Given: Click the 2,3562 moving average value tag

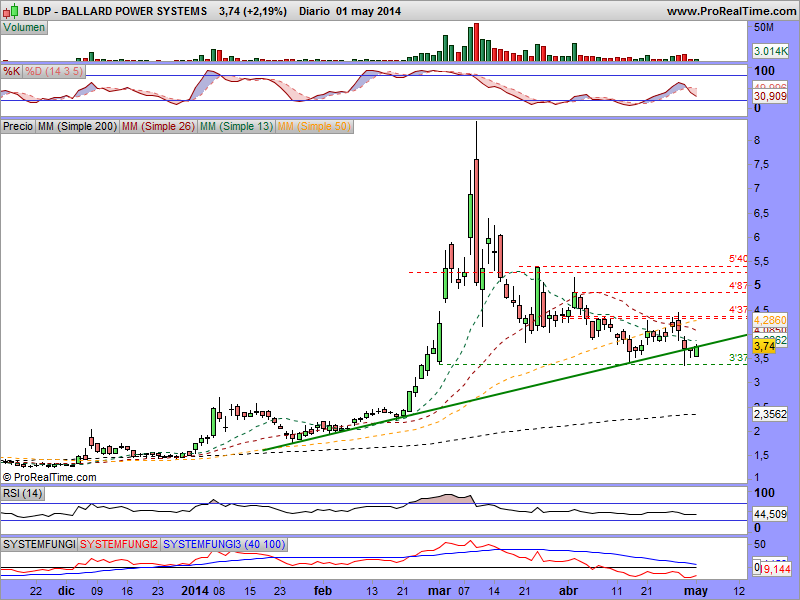Looking at the screenshot, I should pyautogui.click(x=770, y=414).
